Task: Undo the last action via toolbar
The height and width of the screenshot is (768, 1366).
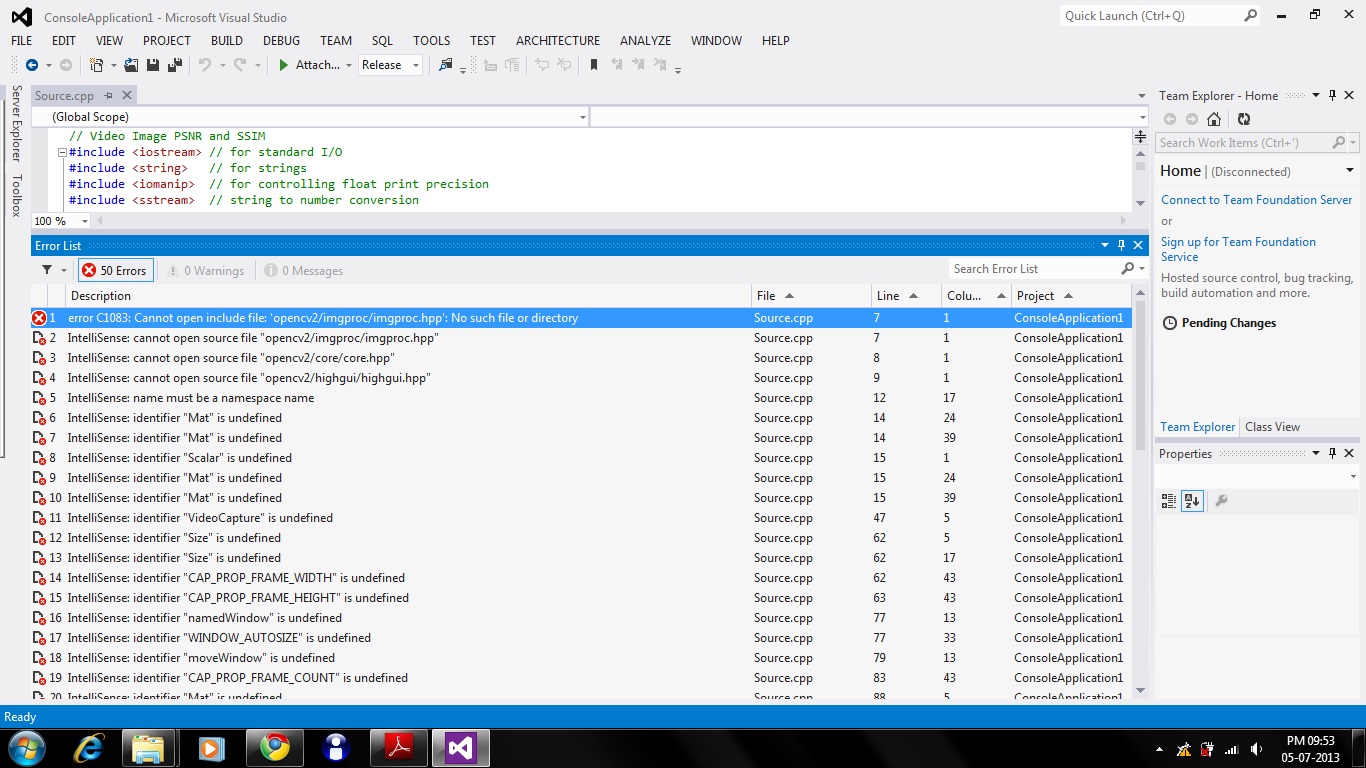Action: 205,65
